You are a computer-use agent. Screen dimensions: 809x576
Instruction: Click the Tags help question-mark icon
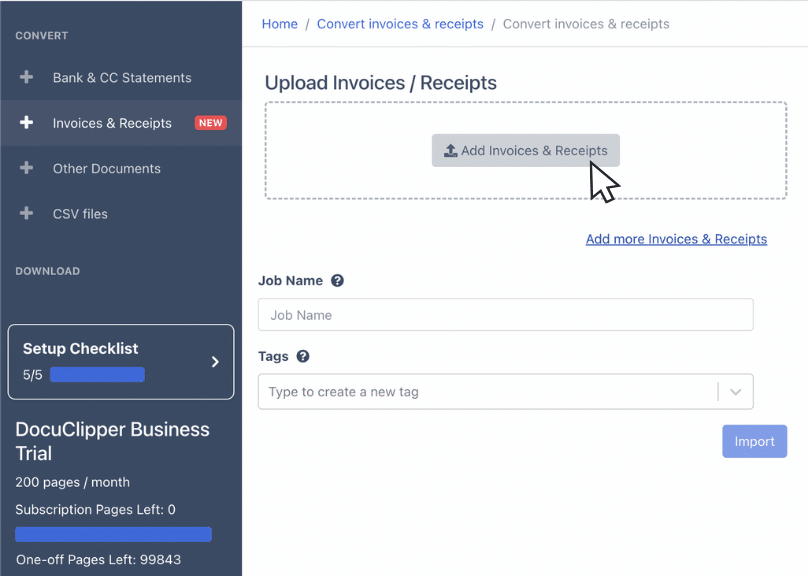(x=303, y=357)
